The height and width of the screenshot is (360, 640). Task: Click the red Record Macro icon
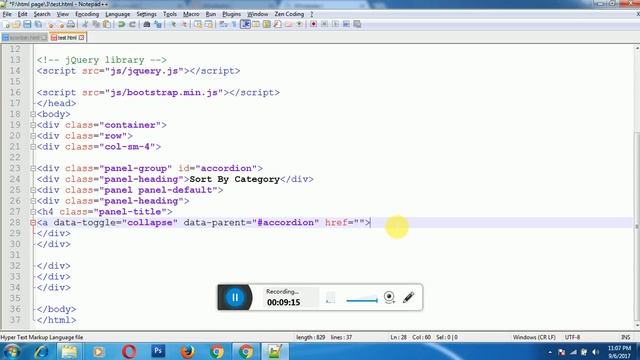tap(313, 24)
